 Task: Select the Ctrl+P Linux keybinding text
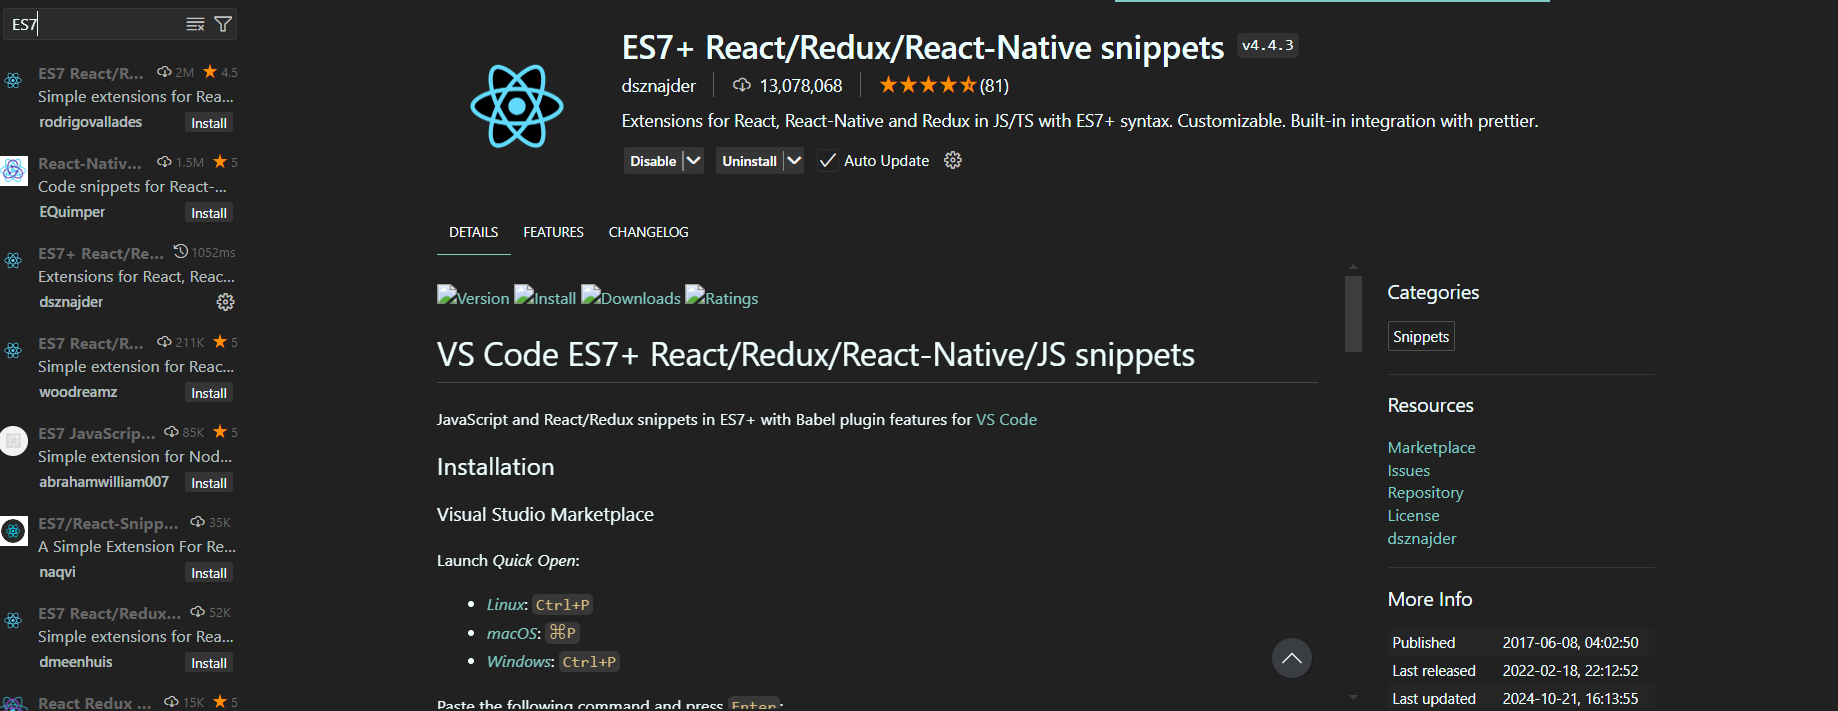562,605
